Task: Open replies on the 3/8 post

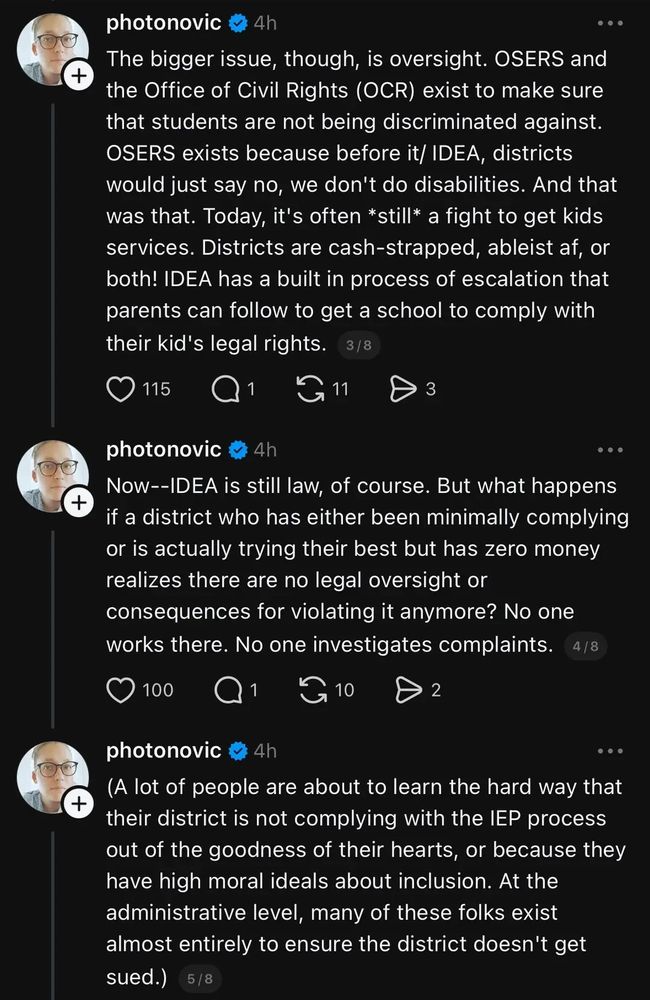Action: (x=226, y=389)
